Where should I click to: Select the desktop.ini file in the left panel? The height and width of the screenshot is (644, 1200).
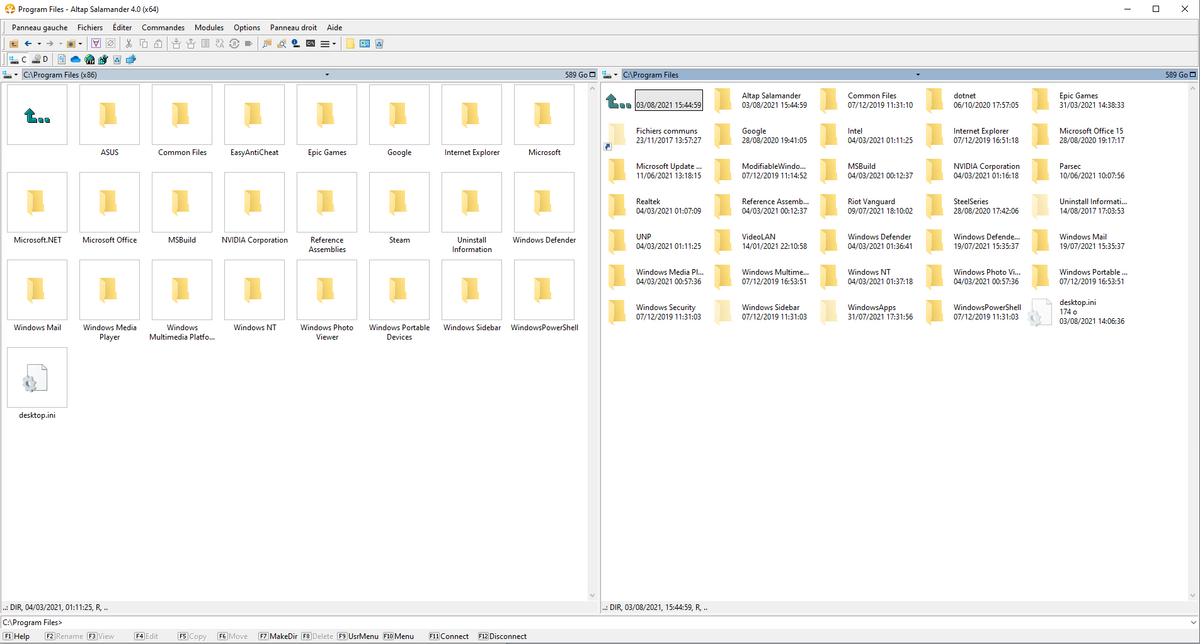pyautogui.click(x=37, y=385)
